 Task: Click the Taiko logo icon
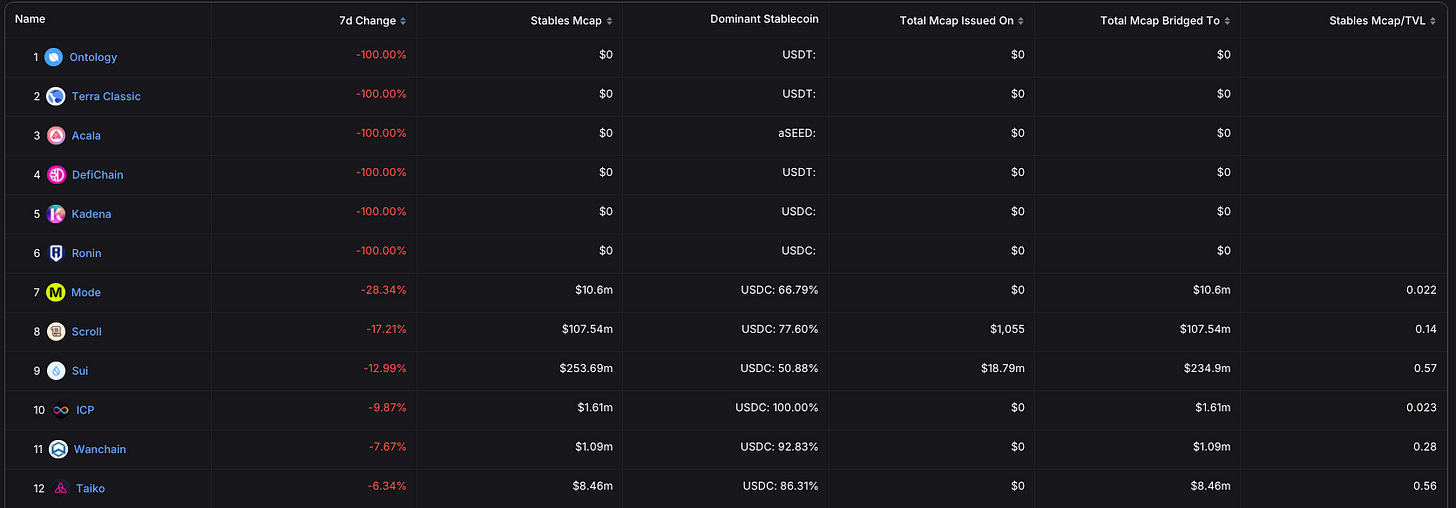(61, 488)
